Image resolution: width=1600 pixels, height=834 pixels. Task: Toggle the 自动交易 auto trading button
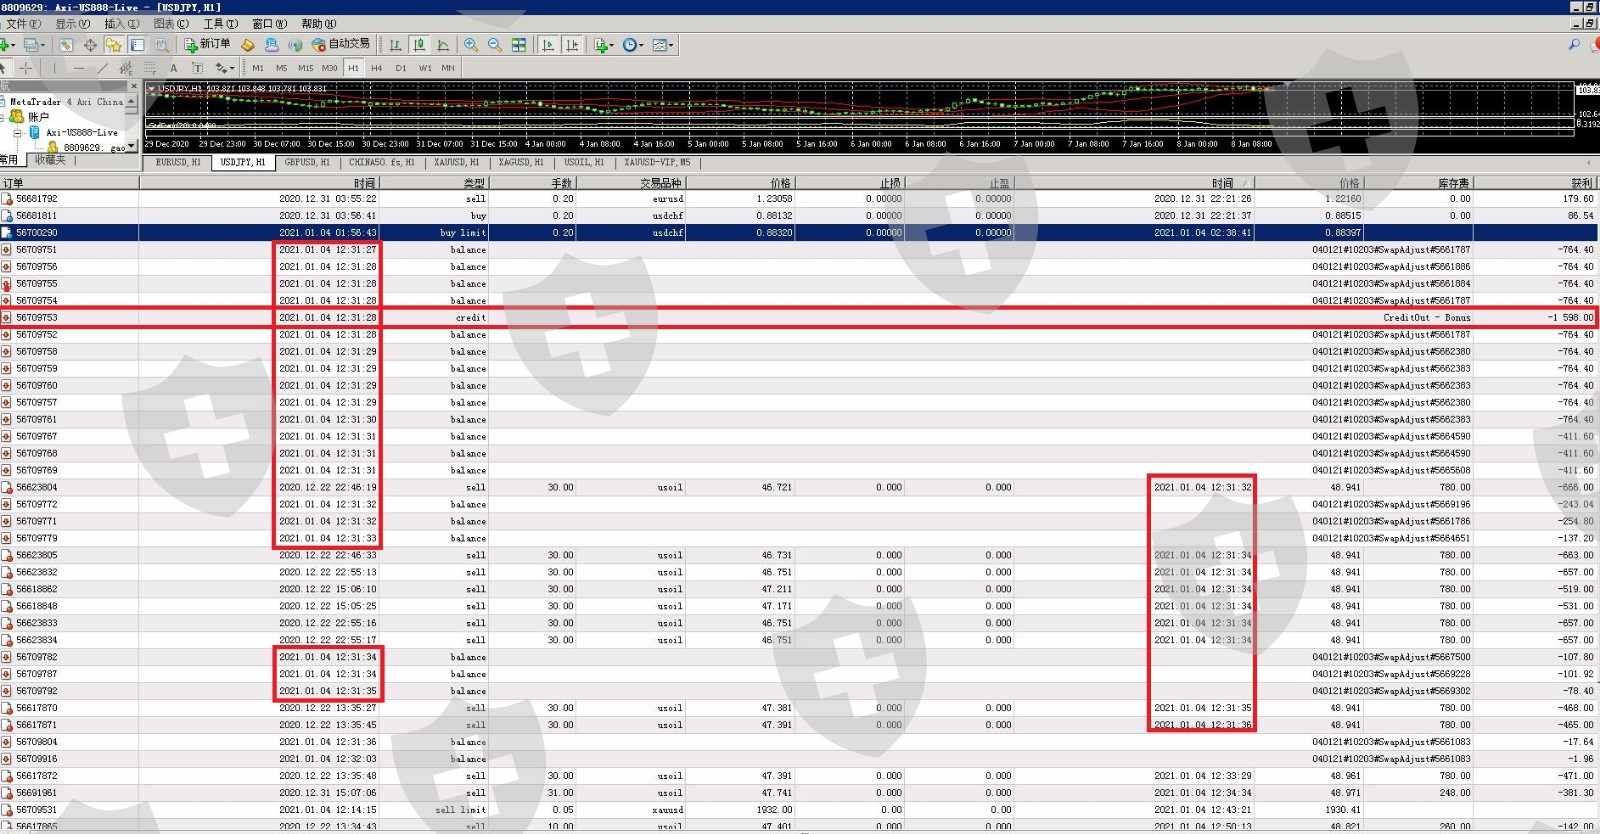[341, 44]
